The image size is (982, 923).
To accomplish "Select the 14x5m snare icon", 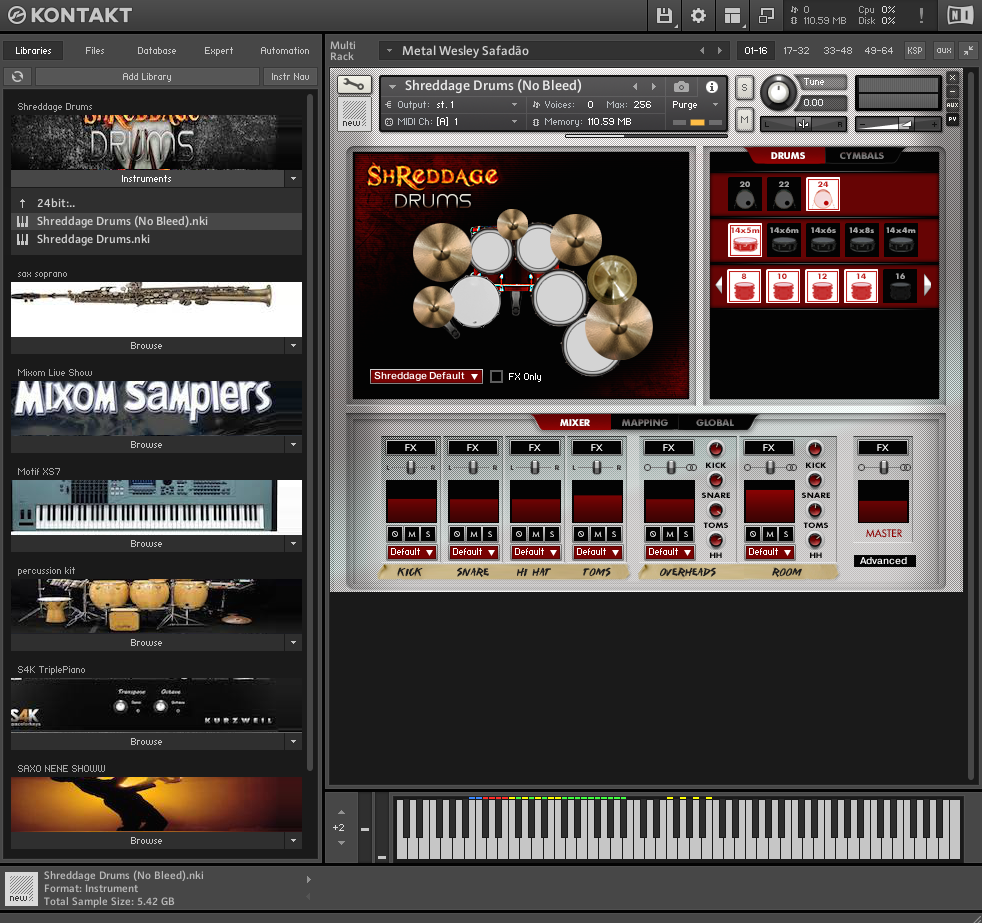I will (x=745, y=240).
